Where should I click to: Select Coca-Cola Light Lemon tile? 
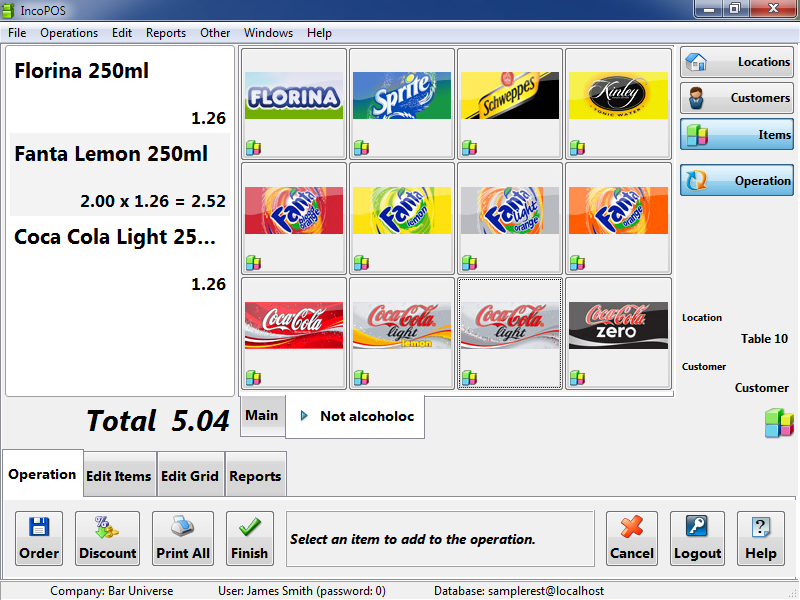click(x=402, y=333)
